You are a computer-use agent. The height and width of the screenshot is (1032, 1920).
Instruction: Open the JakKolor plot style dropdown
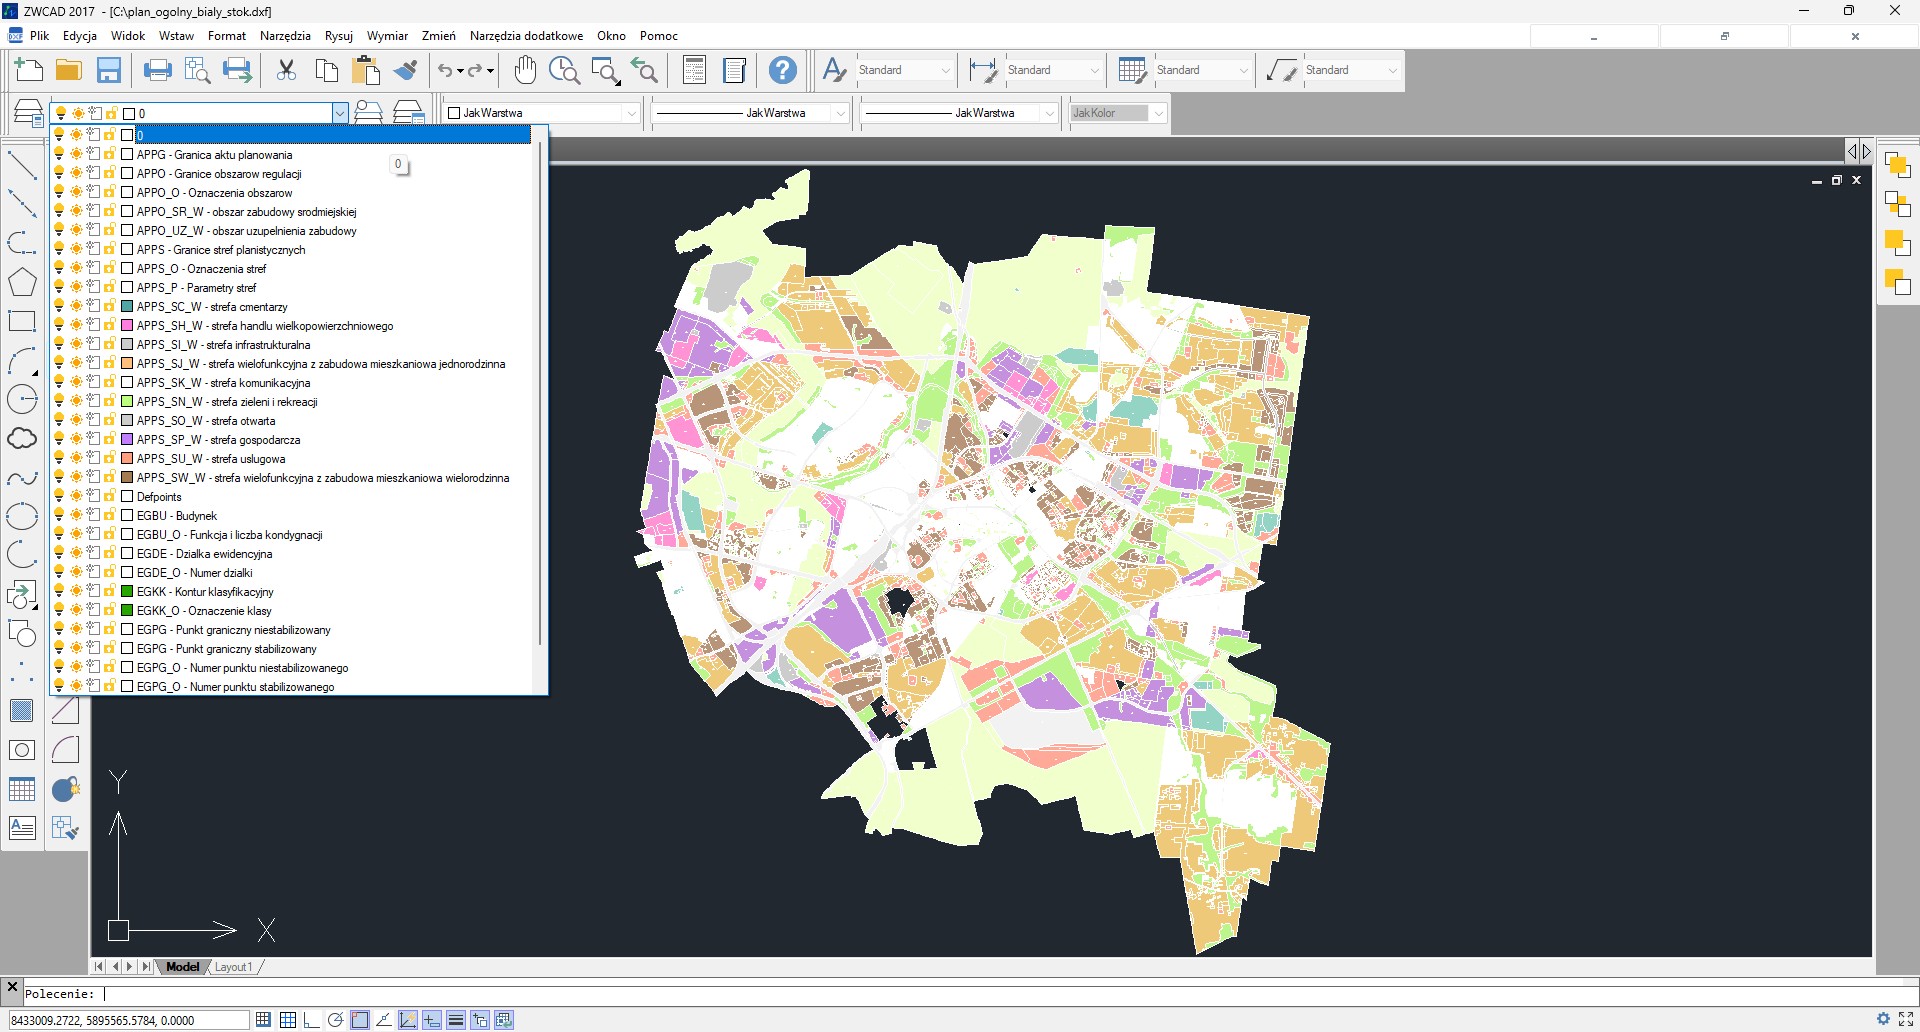(x=1158, y=113)
